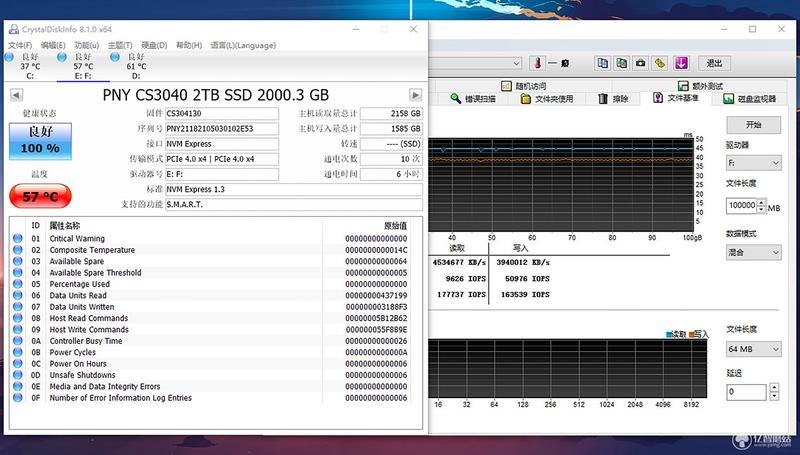Screen dimensions: 800x455
Task: Click the 开始 start button
Action: (754, 125)
